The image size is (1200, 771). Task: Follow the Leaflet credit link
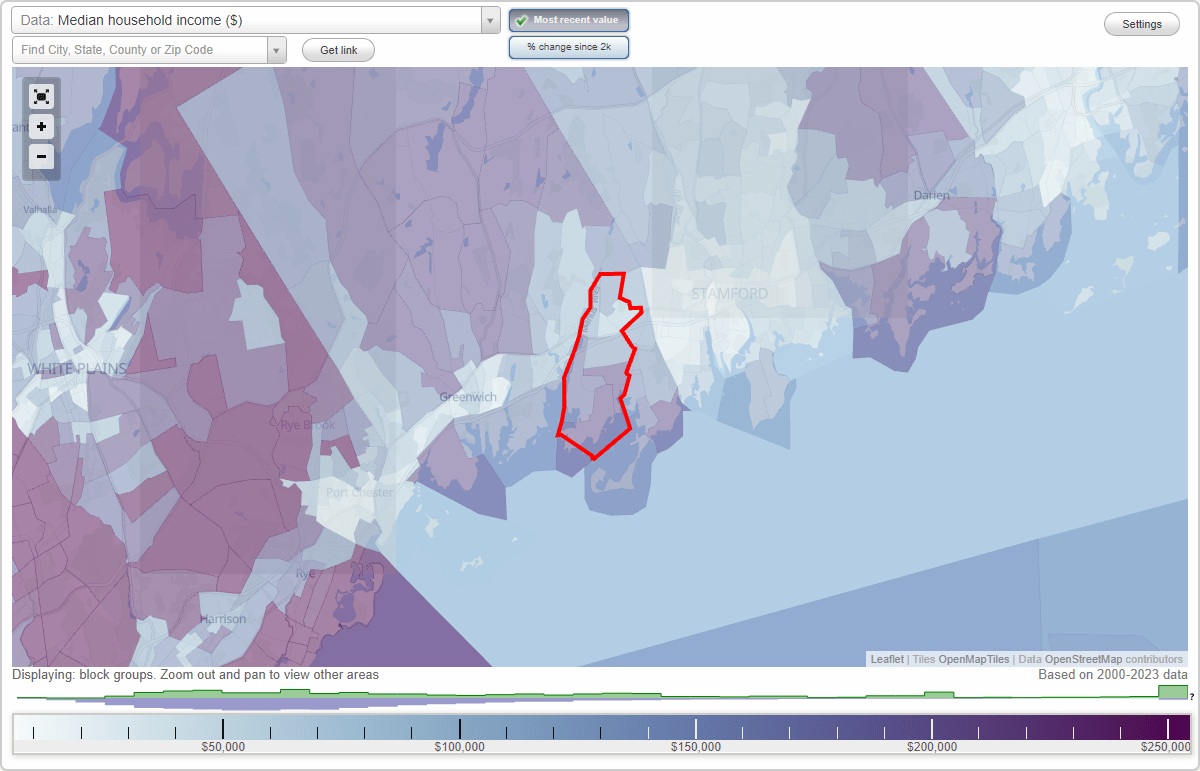[x=887, y=659]
